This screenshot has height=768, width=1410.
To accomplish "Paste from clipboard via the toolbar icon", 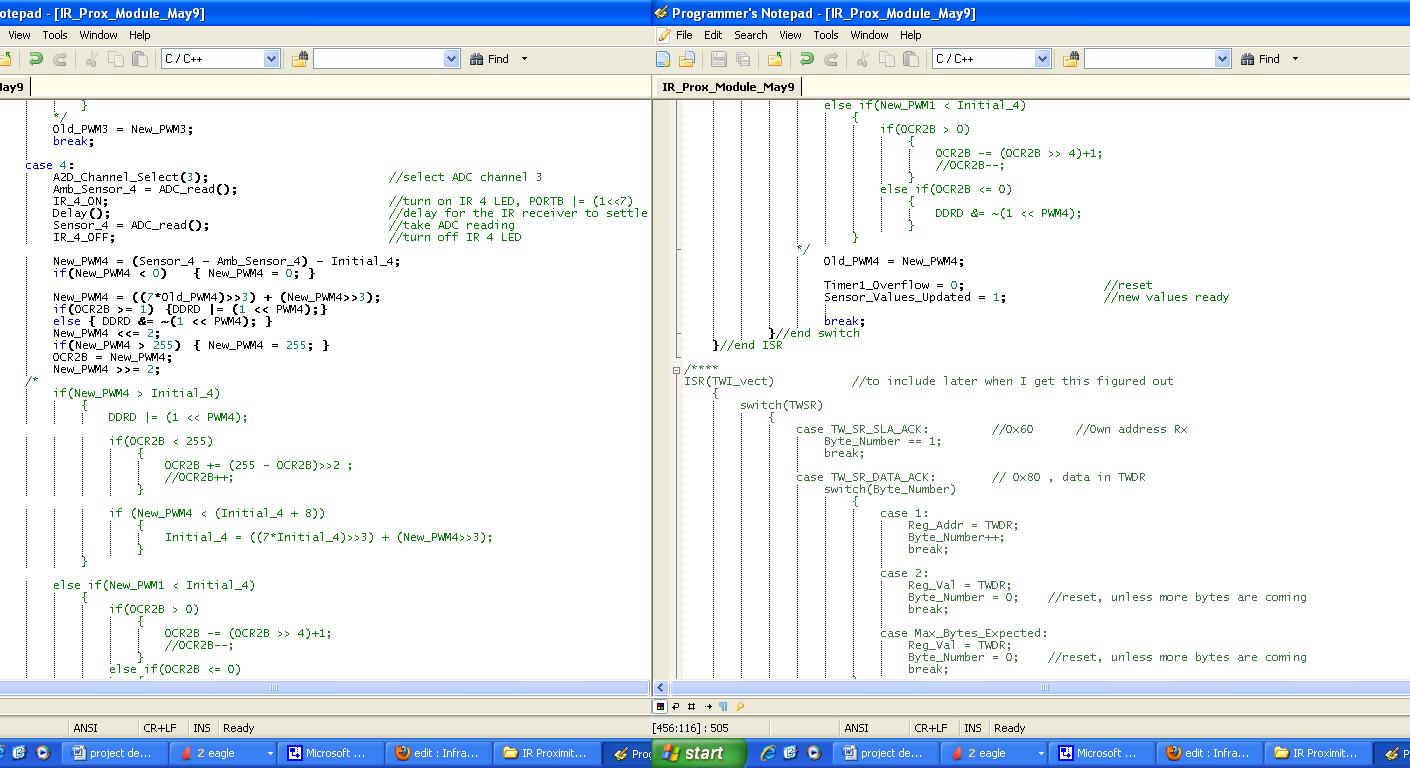I will coord(909,58).
